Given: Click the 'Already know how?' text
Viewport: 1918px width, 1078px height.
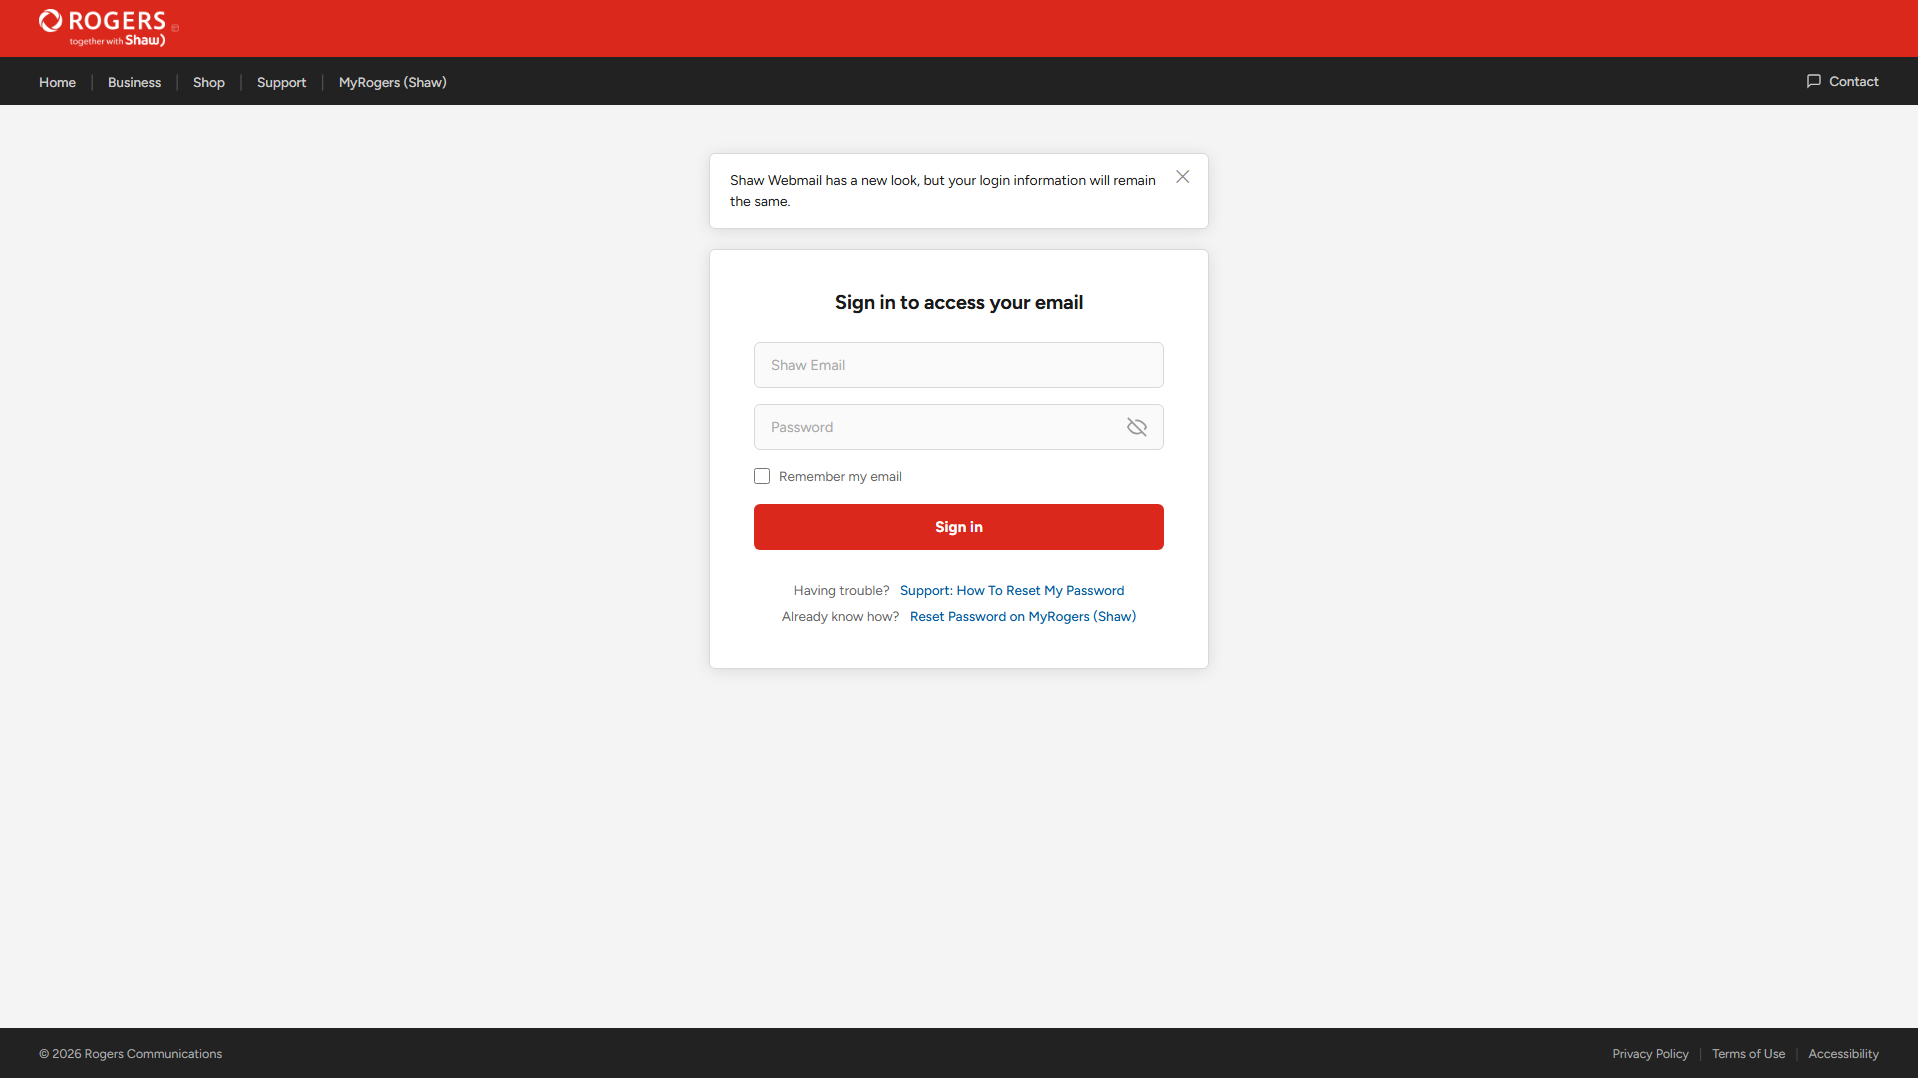Looking at the screenshot, I should (x=840, y=616).
